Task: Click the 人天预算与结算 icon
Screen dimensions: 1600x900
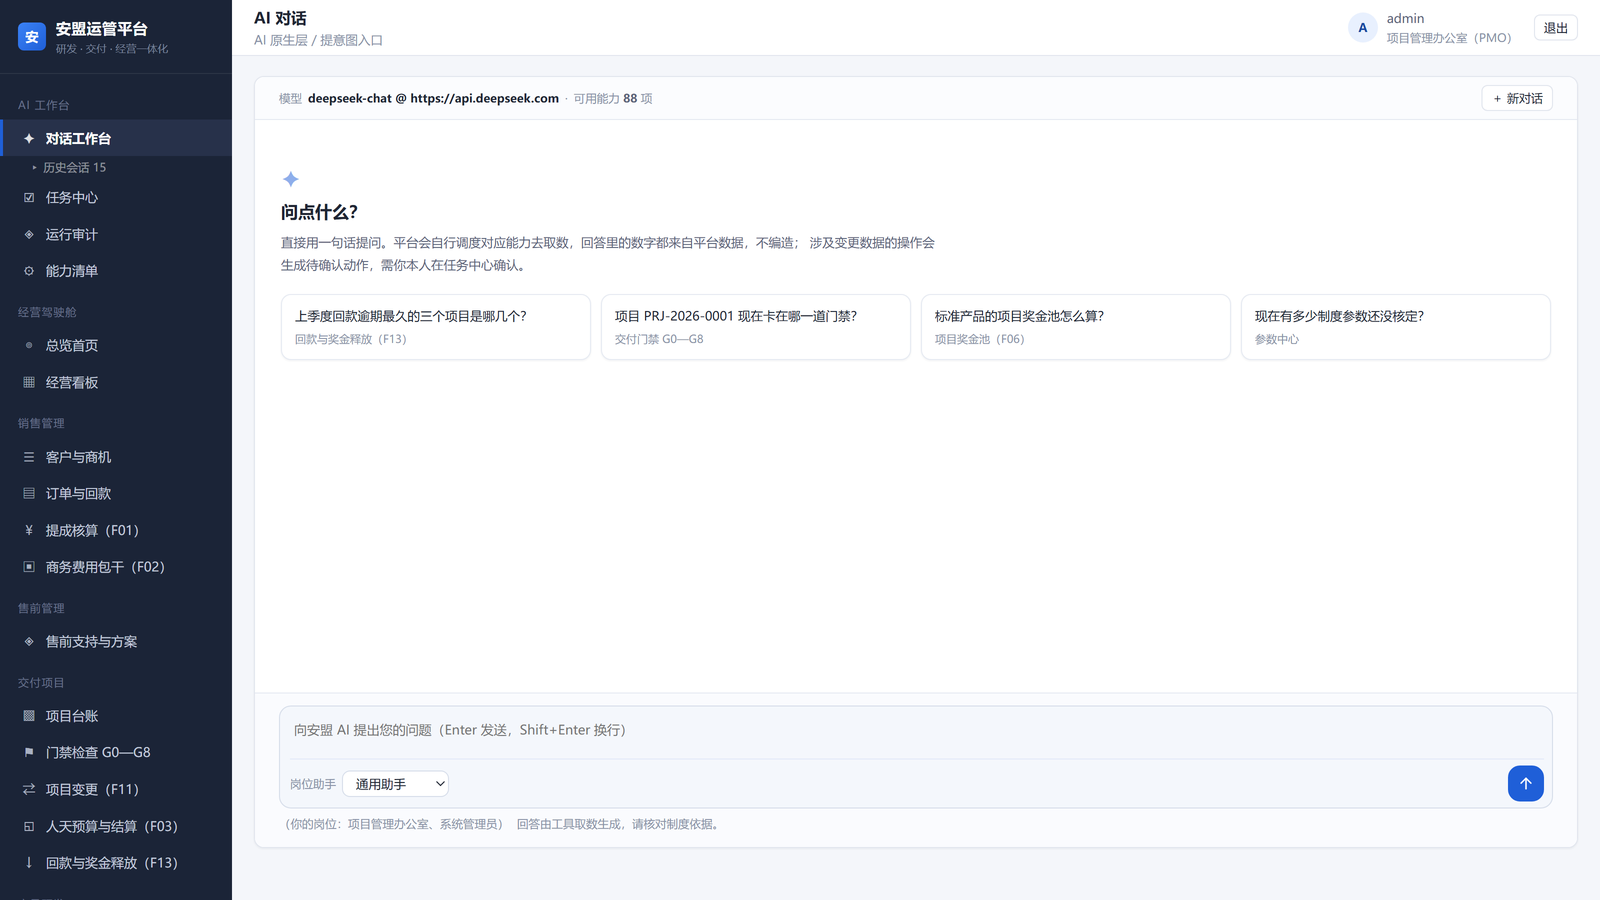Action: pos(29,826)
